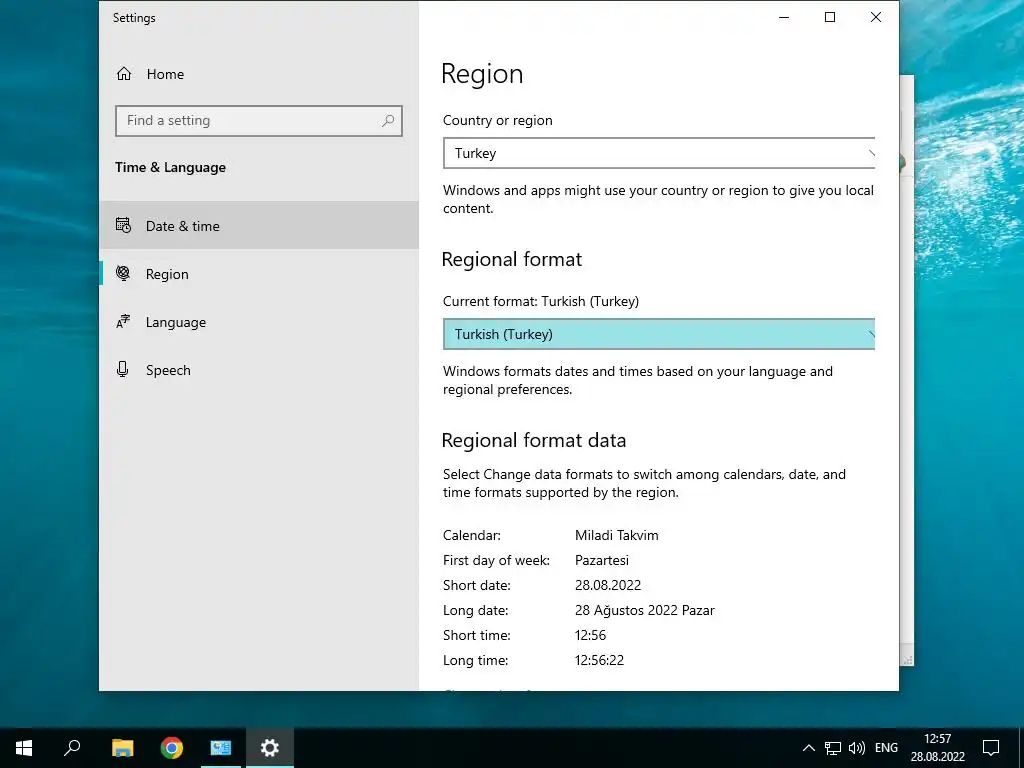
Task: Click the Region page heading
Action: (x=482, y=74)
